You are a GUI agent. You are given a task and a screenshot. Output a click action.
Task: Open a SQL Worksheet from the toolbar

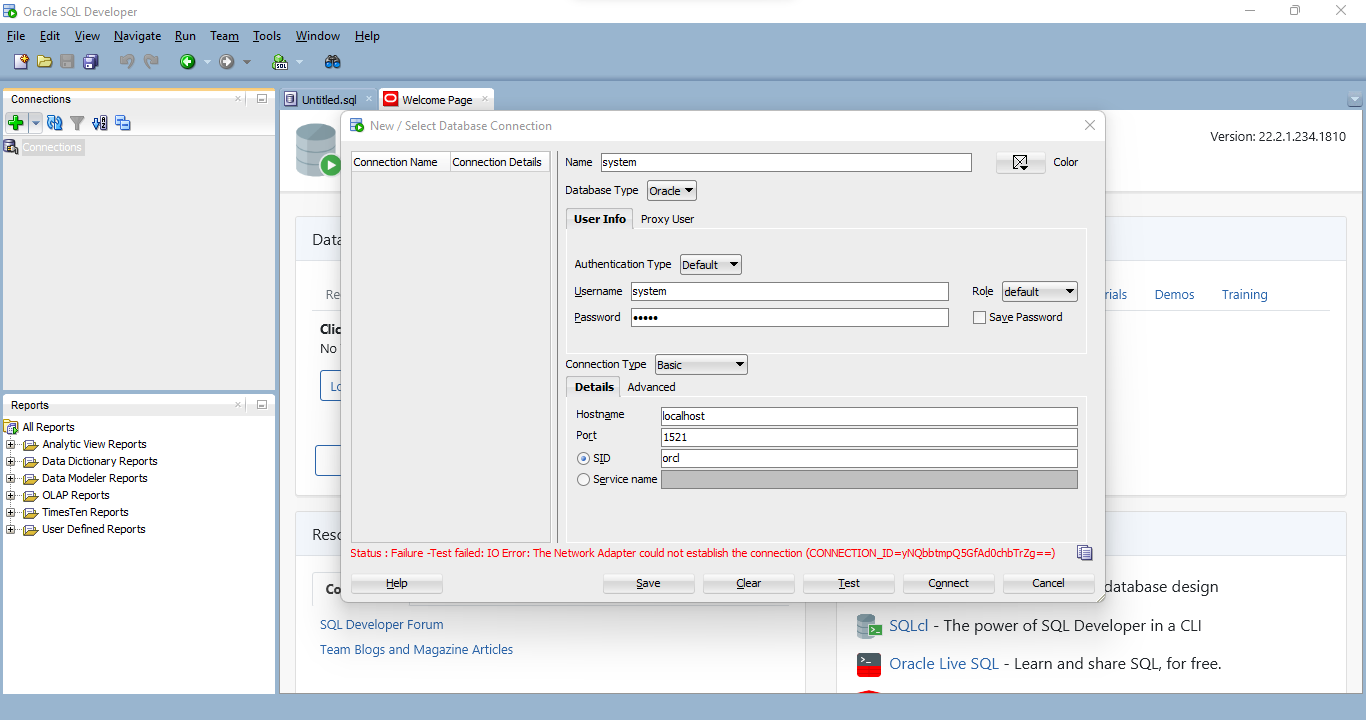[280, 62]
